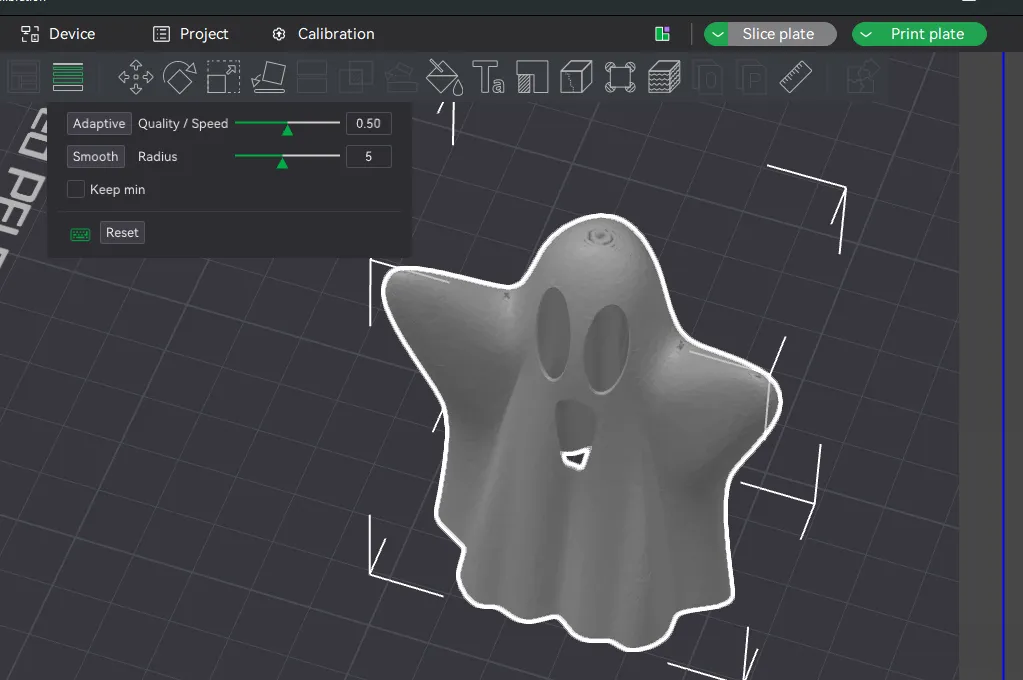Viewport: 1023px width, 680px height.
Task: Expand the Print plate dropdown arrow
Action: pos(866,34)
